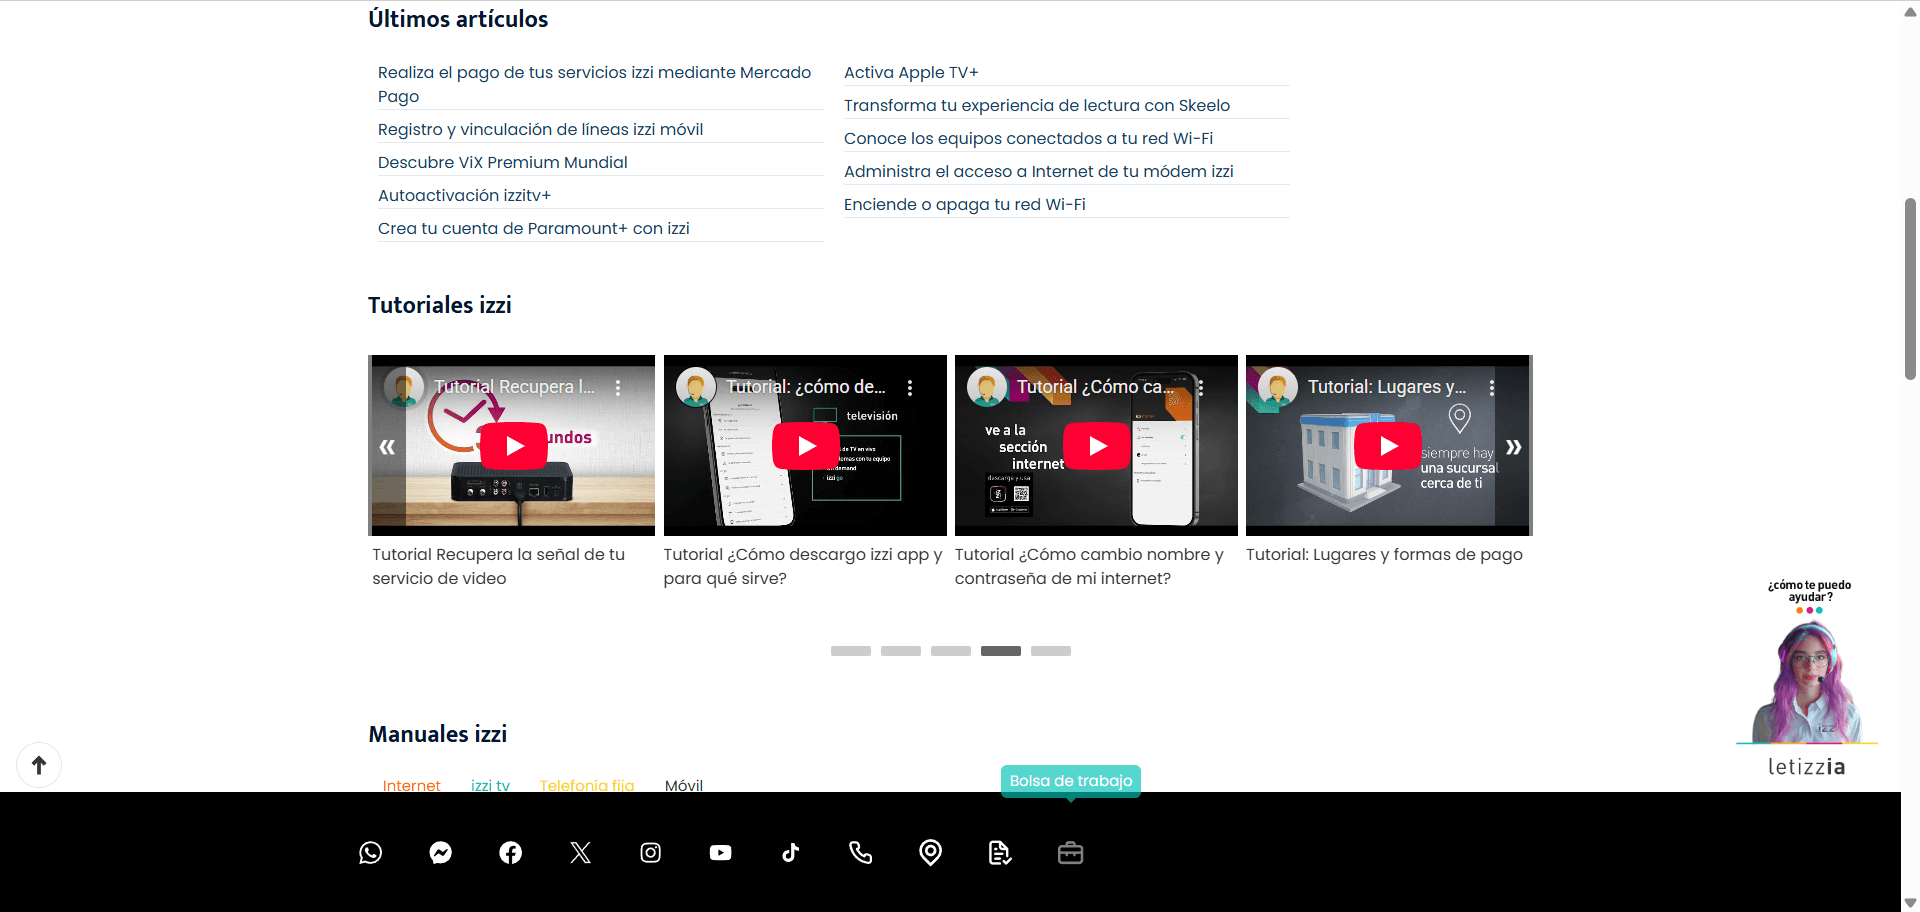Viewport: 1920px width, 912px height.
Task: Open the location pin icon
Action: tap(931, 853)
